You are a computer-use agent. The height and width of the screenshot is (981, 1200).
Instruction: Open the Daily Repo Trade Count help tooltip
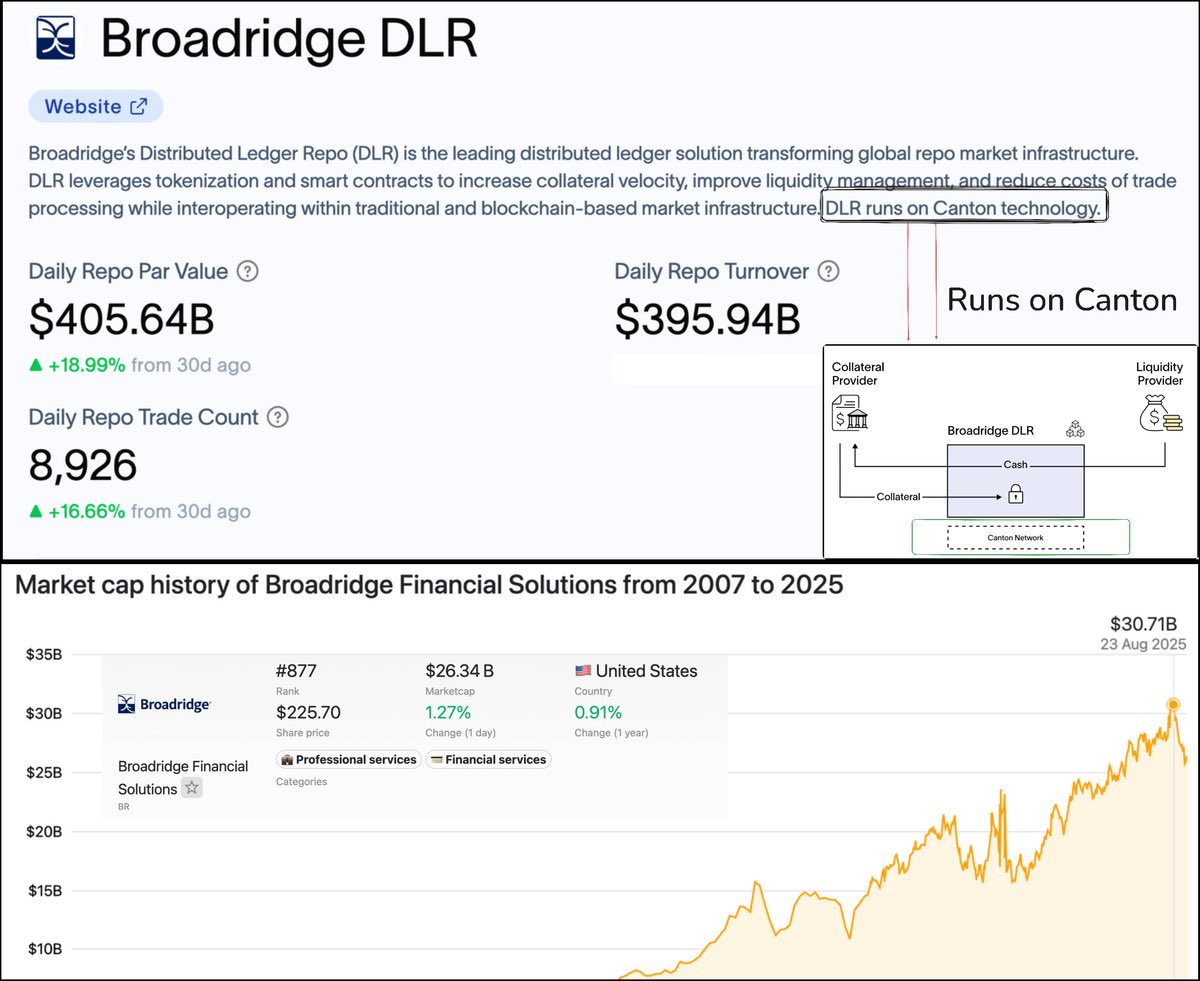[275, 417]
